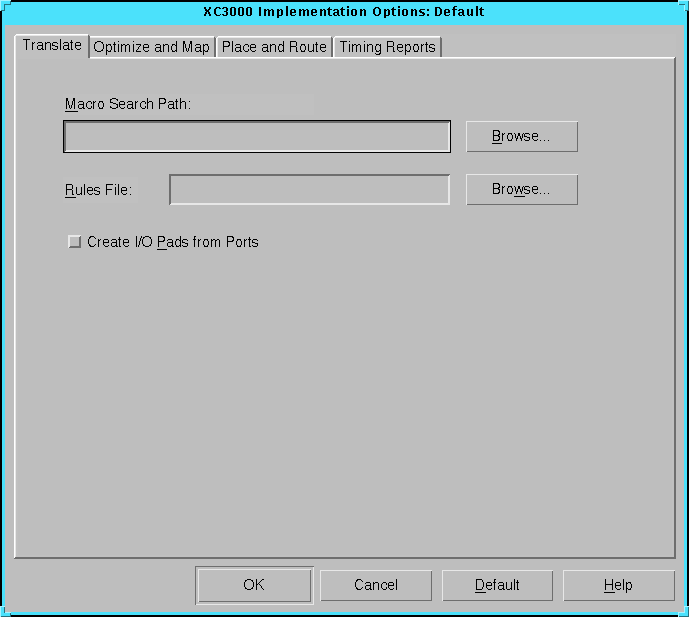Cancel the Implementation Options dialog

(376, 585)
